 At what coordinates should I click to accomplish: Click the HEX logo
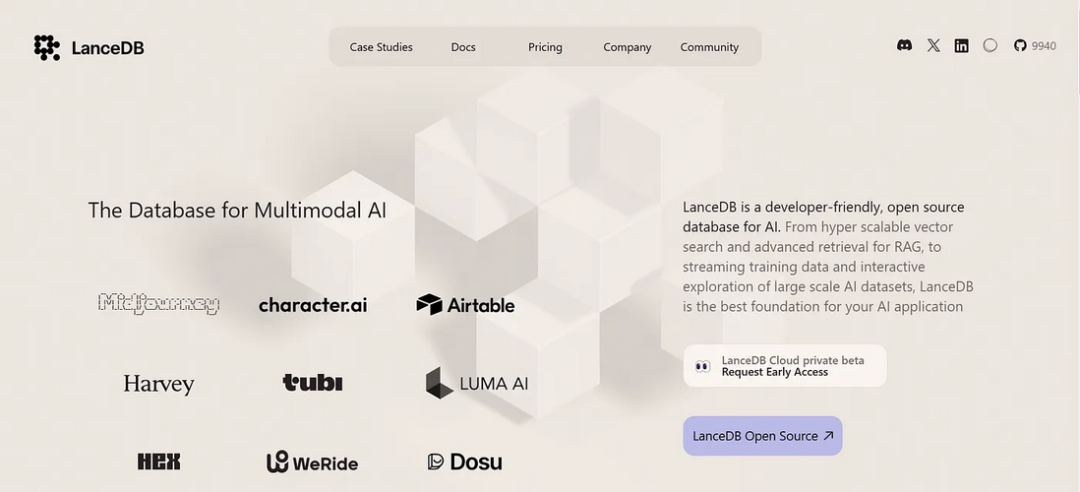click(159, 462)
